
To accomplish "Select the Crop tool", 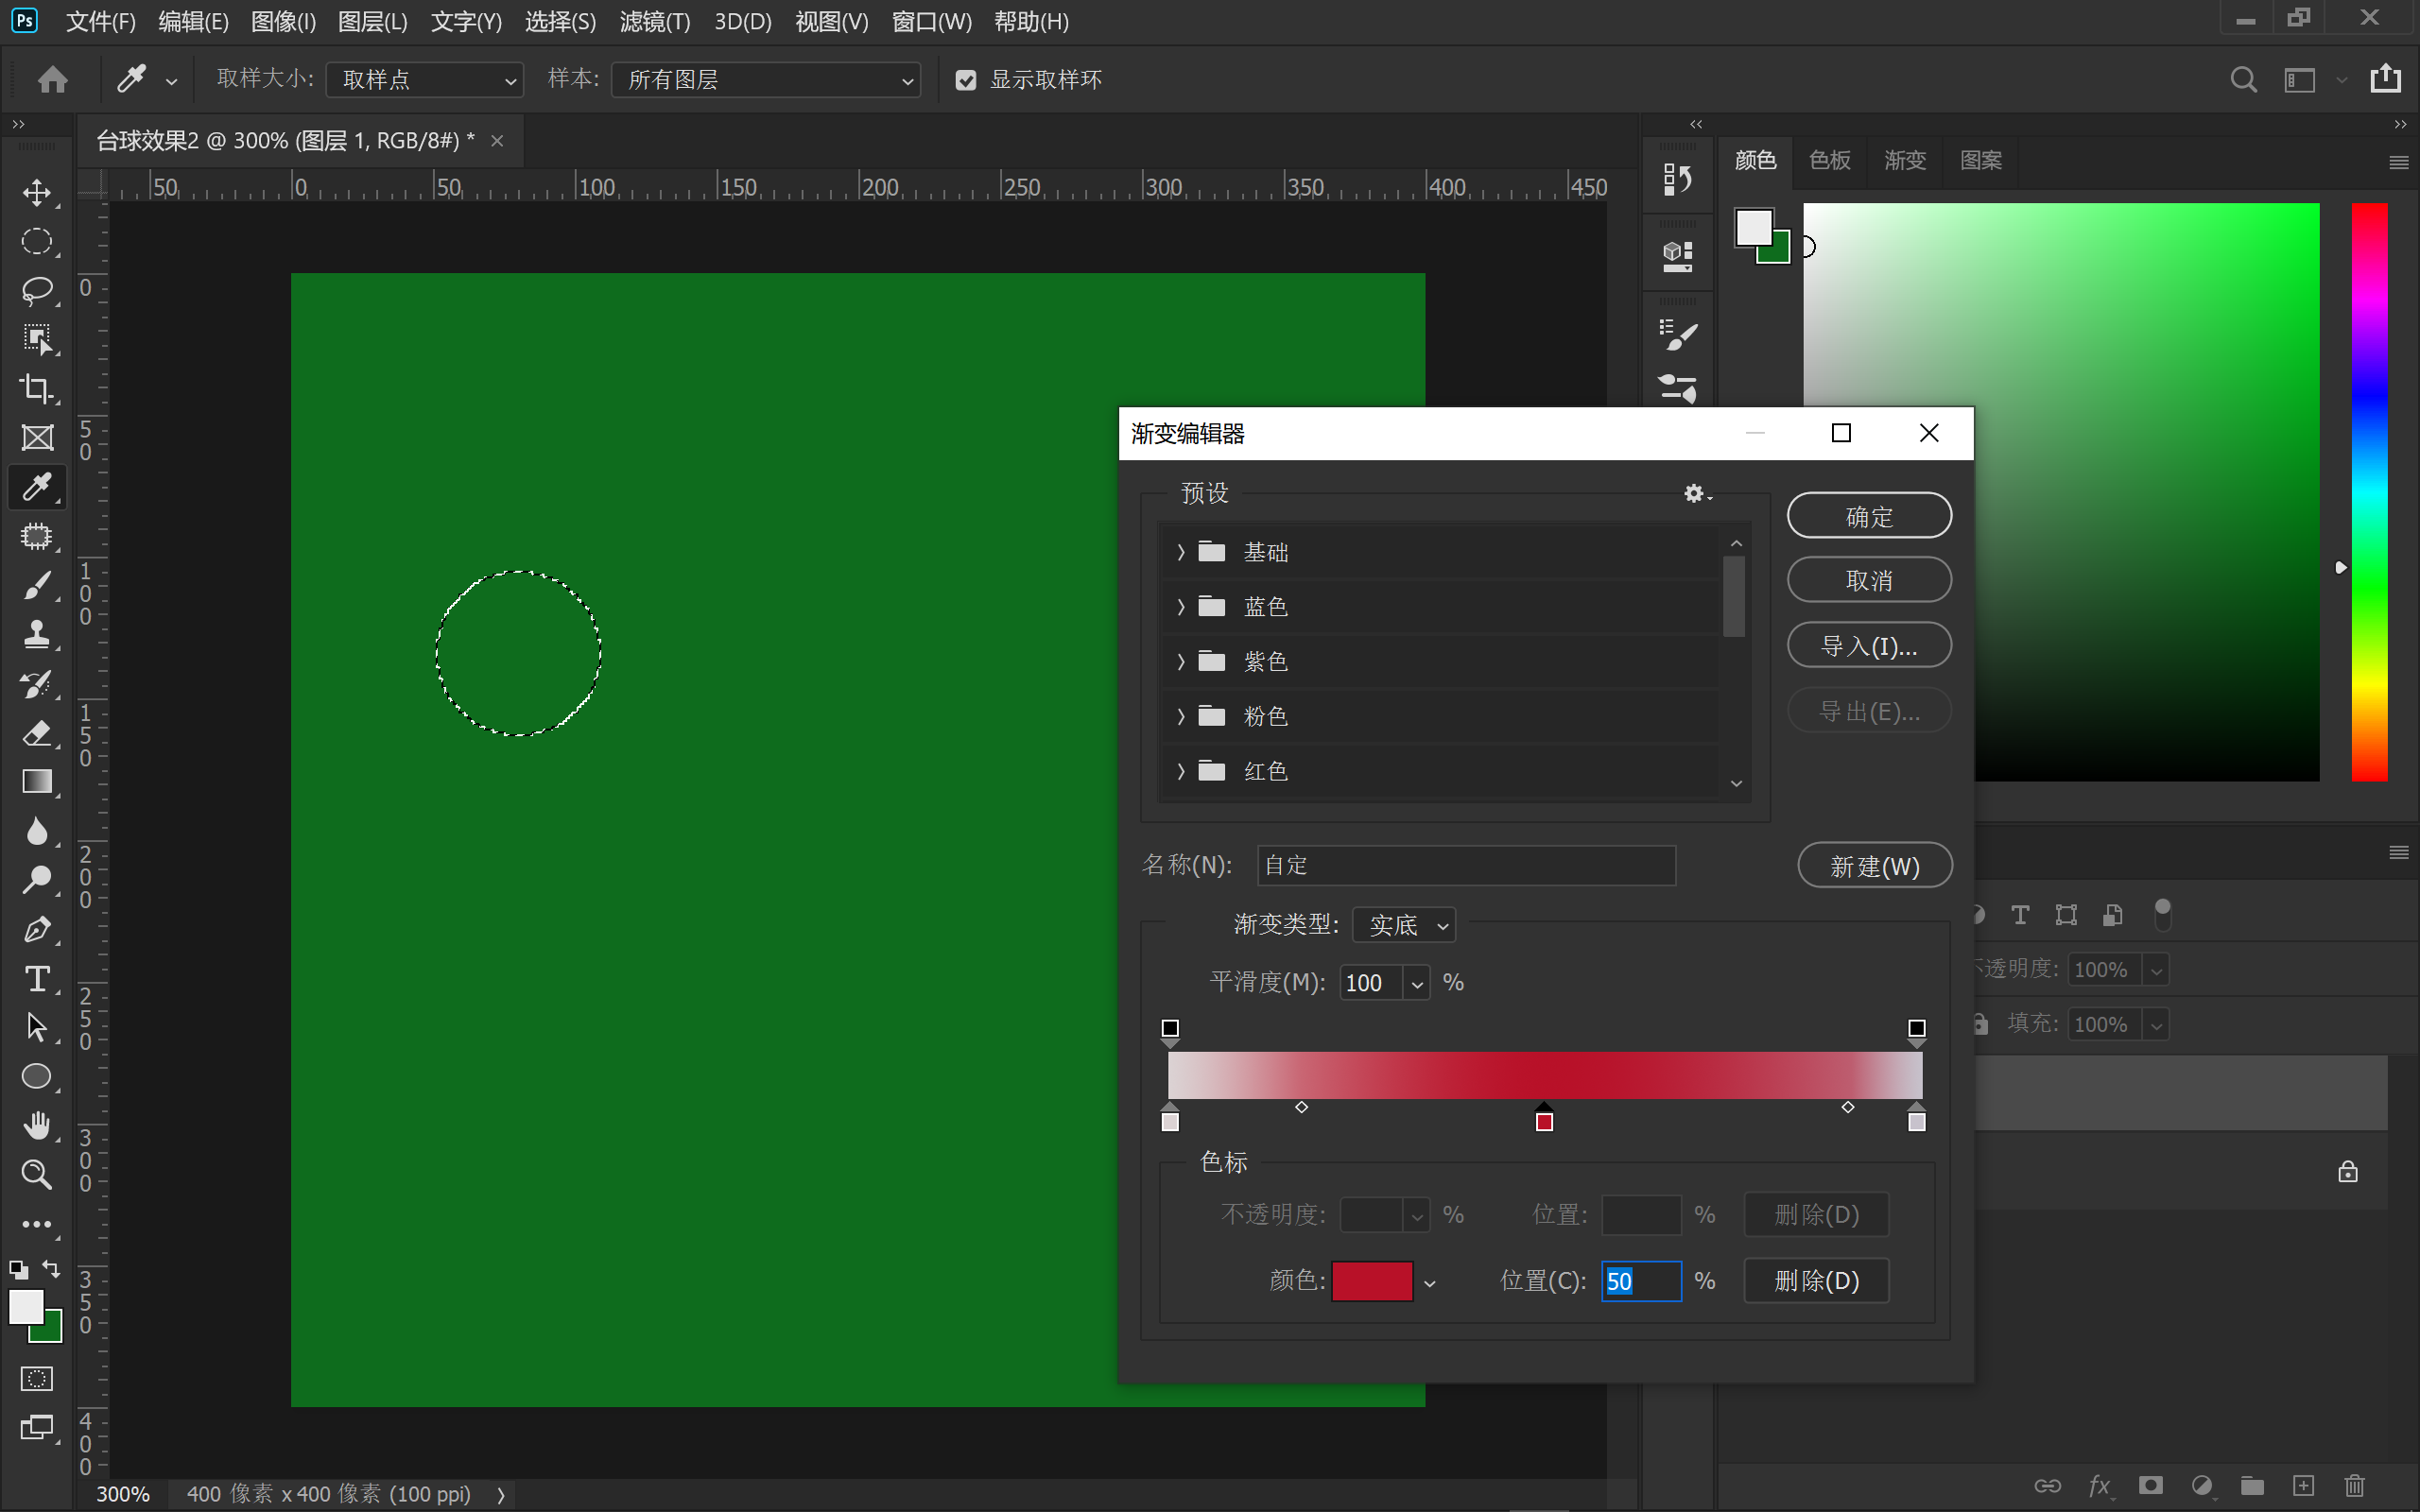I will point(37,388).
